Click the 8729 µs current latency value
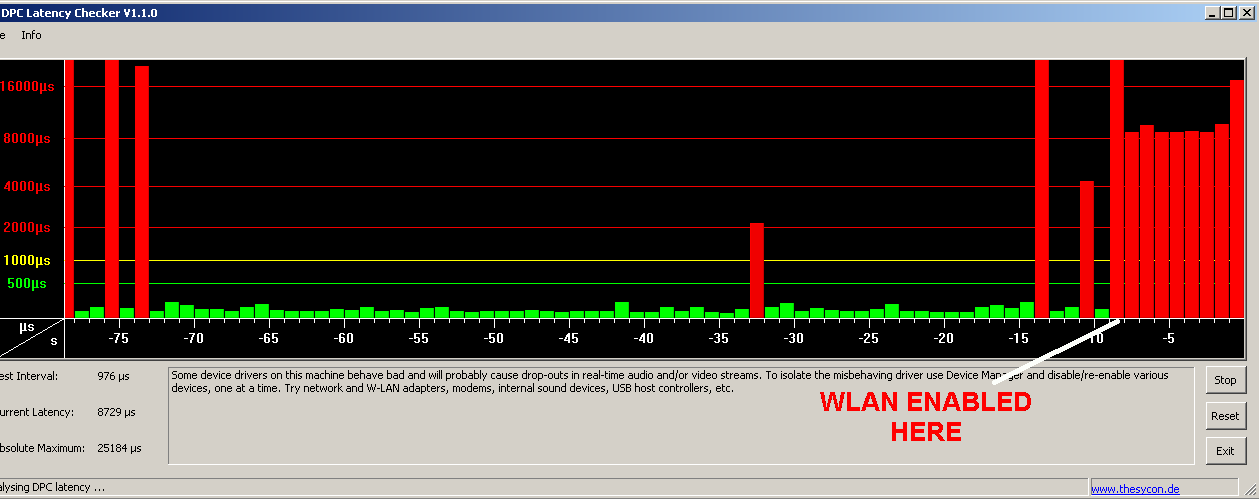 click(x=117, y=412)
